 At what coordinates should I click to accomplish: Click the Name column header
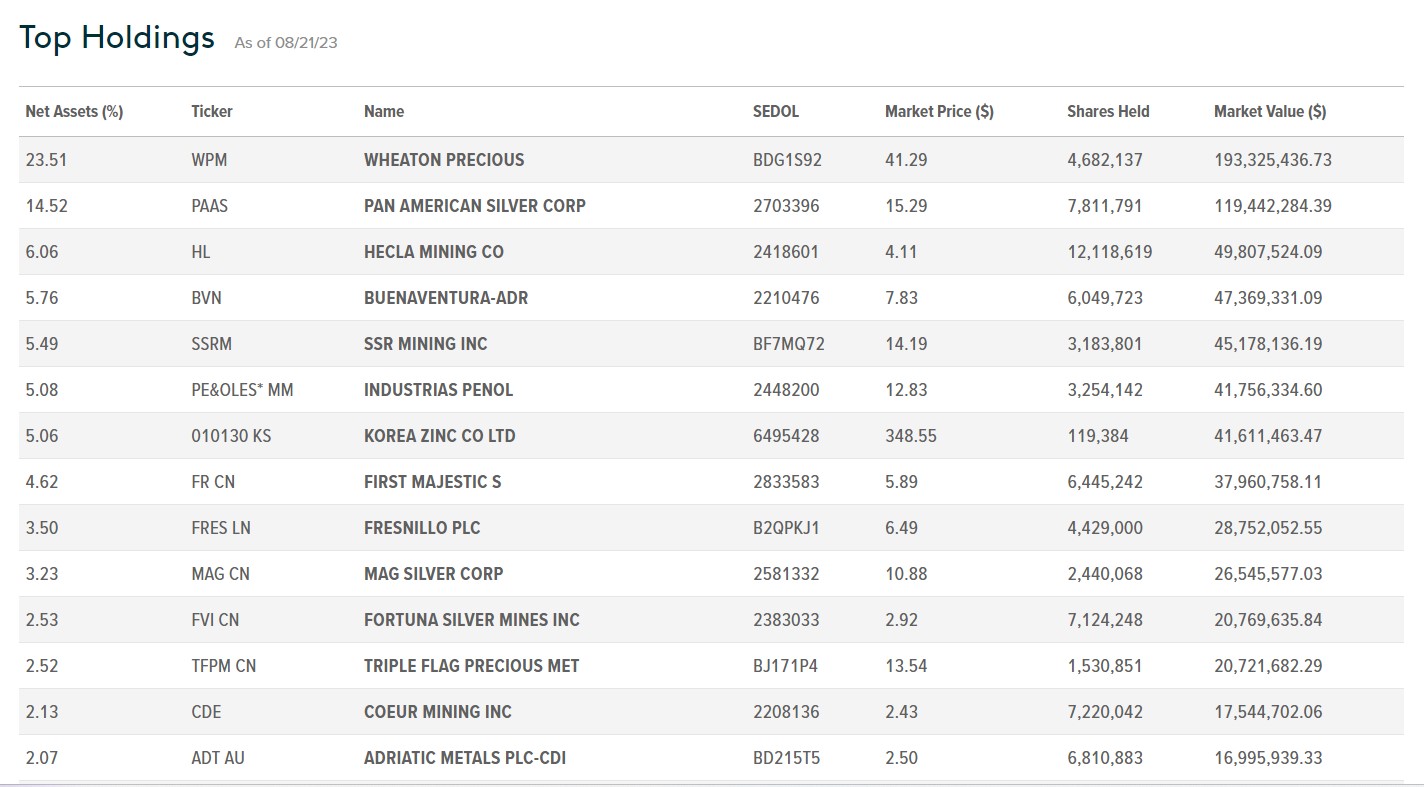click(384, 112)
